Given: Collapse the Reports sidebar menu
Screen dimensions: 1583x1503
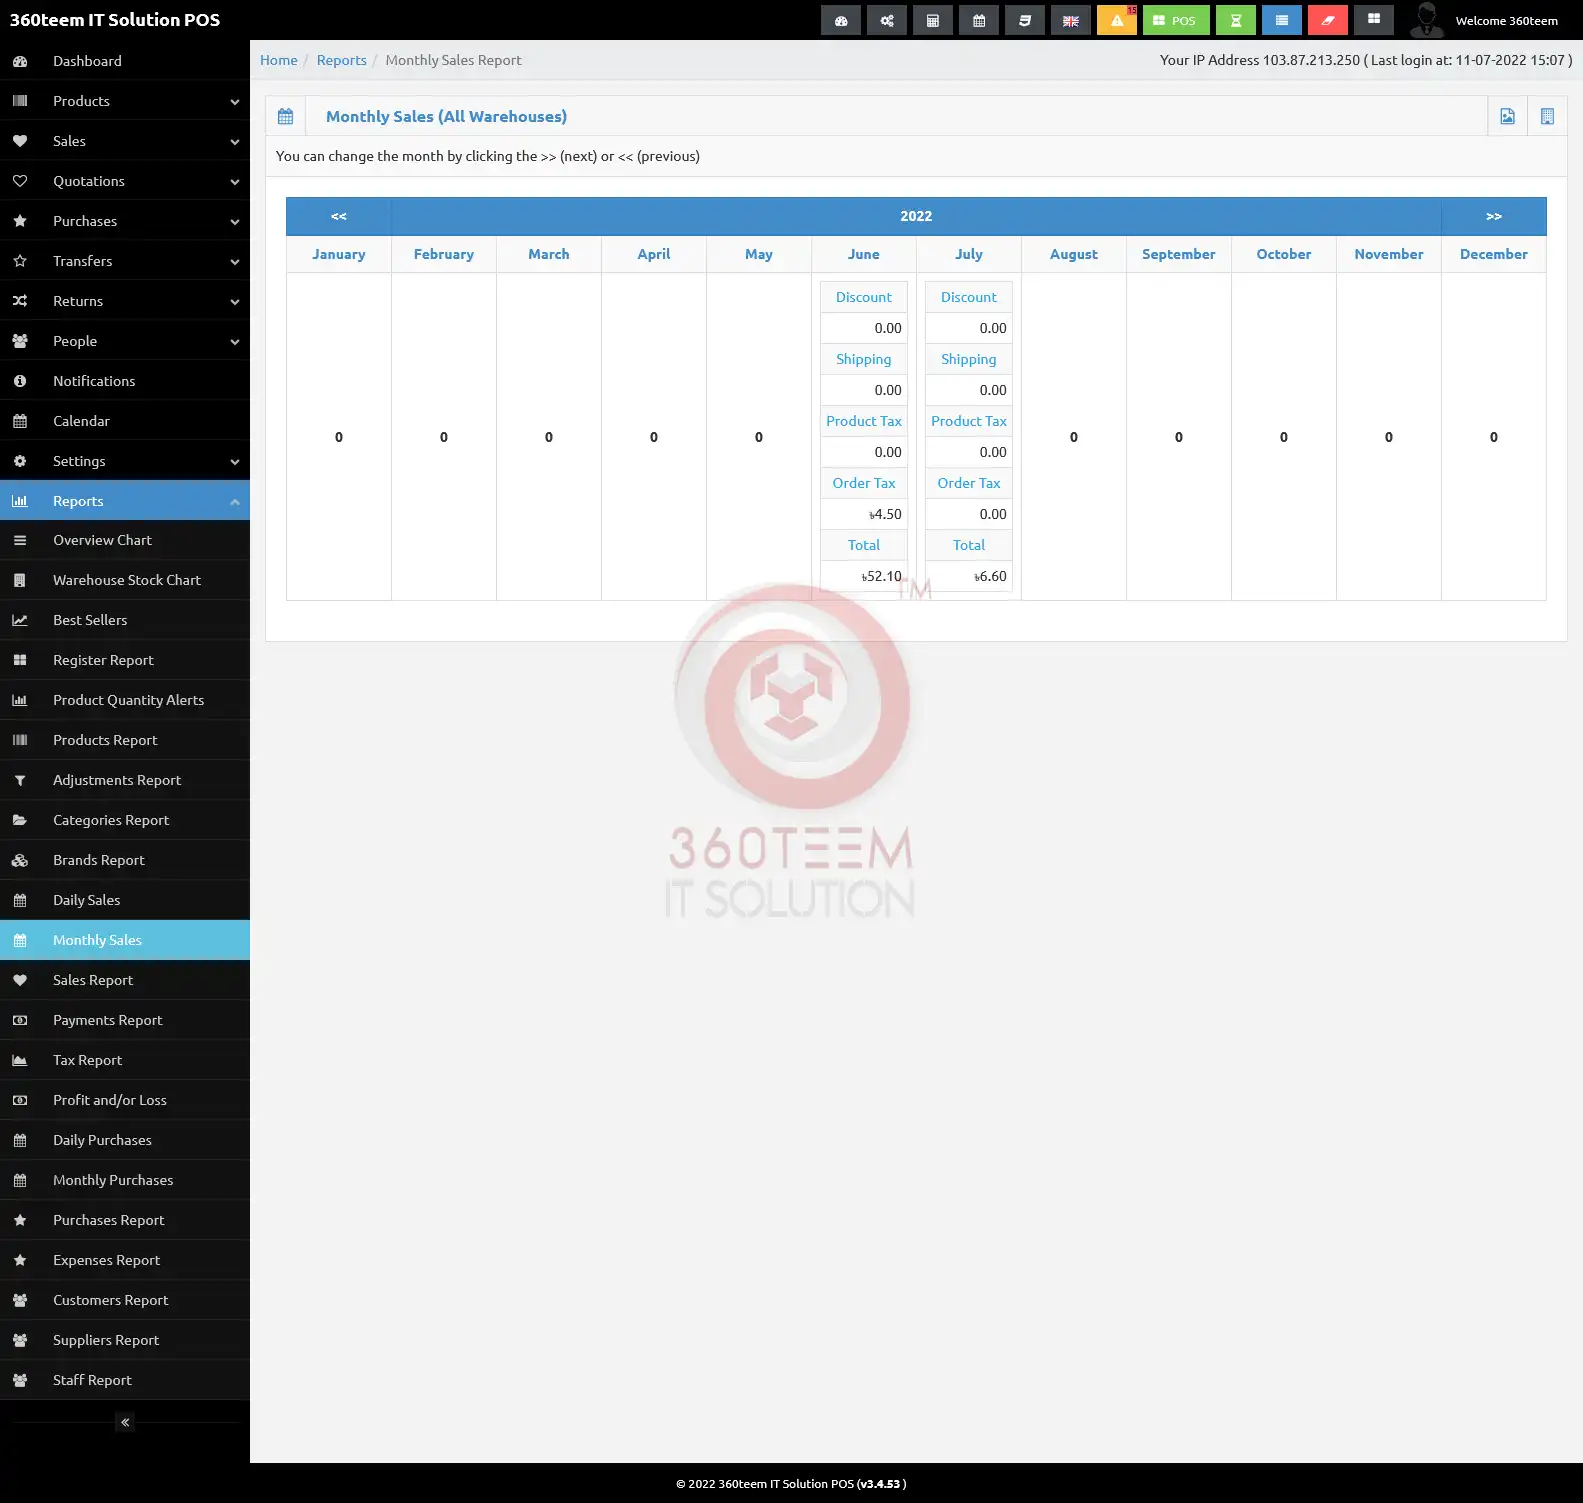Looking at the screenshot, I should click(125, 501).
